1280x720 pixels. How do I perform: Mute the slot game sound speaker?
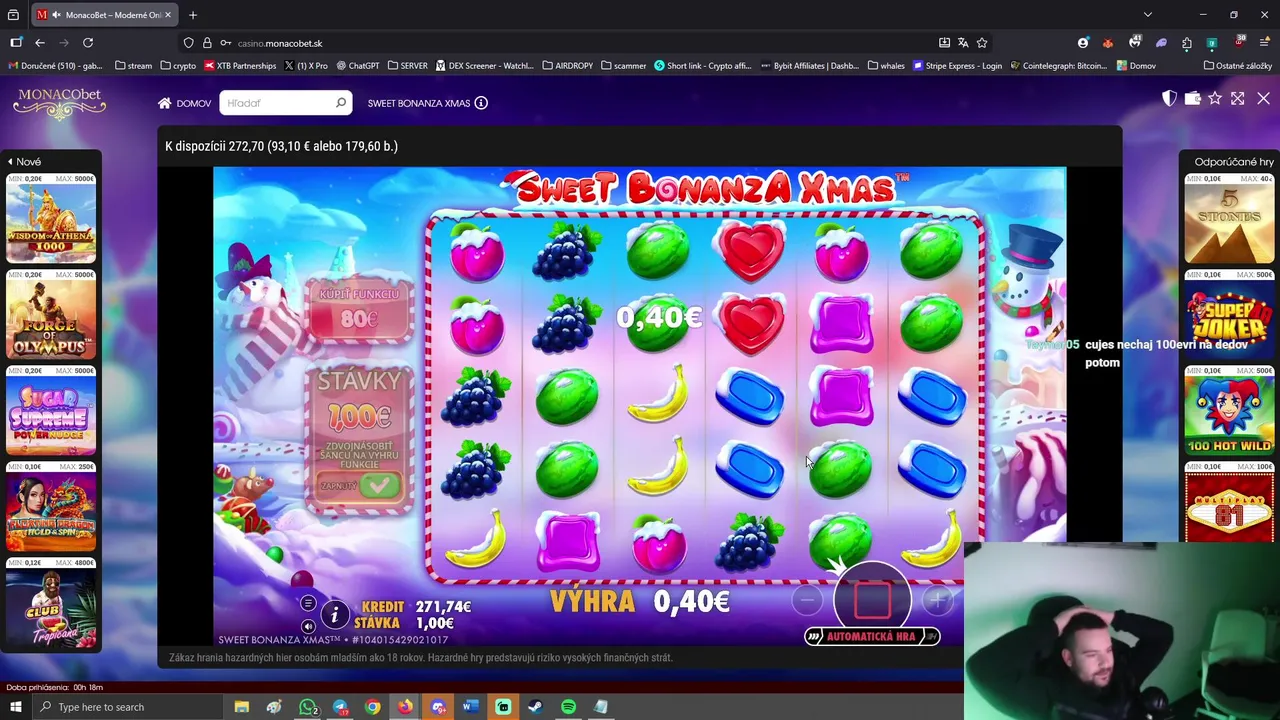coord(308,626)
